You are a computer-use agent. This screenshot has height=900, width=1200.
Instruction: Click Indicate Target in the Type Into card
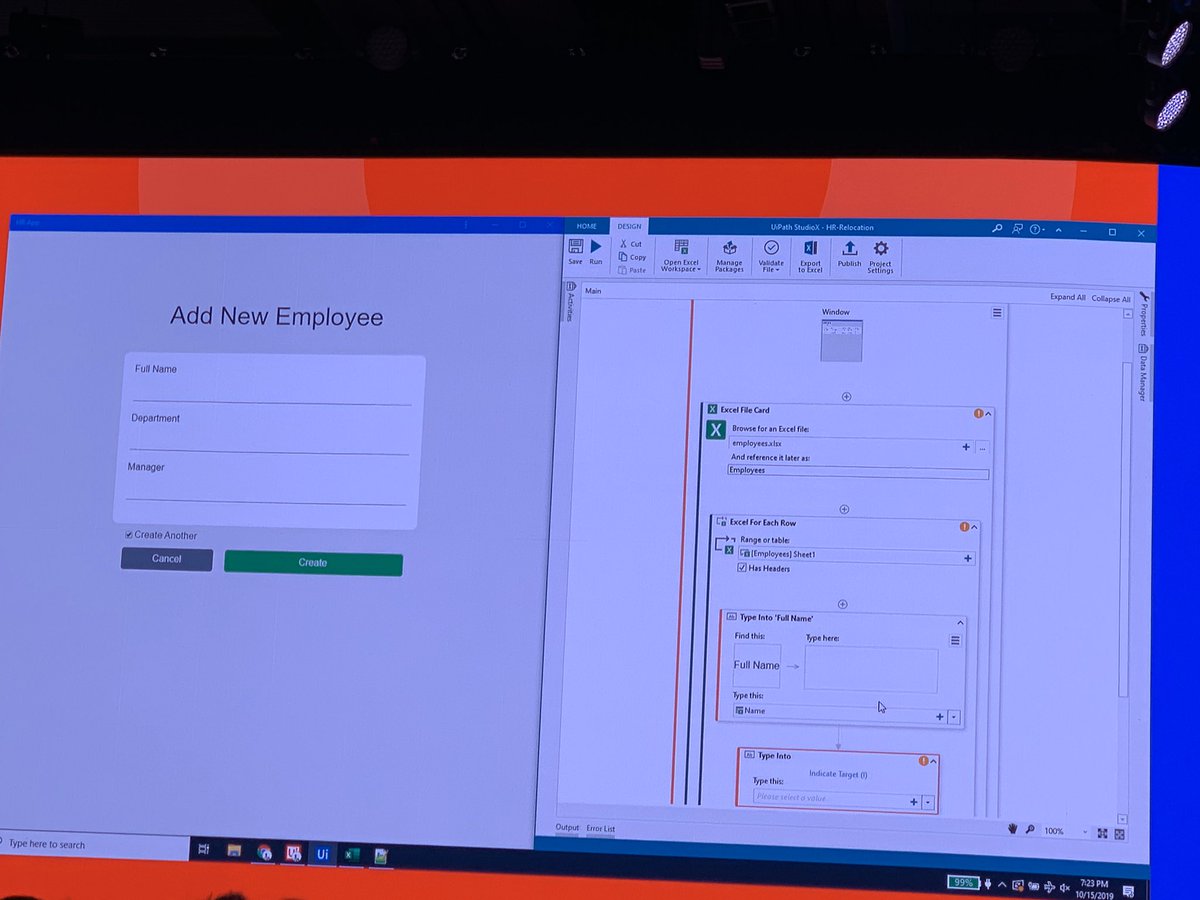tap(838, 774)
